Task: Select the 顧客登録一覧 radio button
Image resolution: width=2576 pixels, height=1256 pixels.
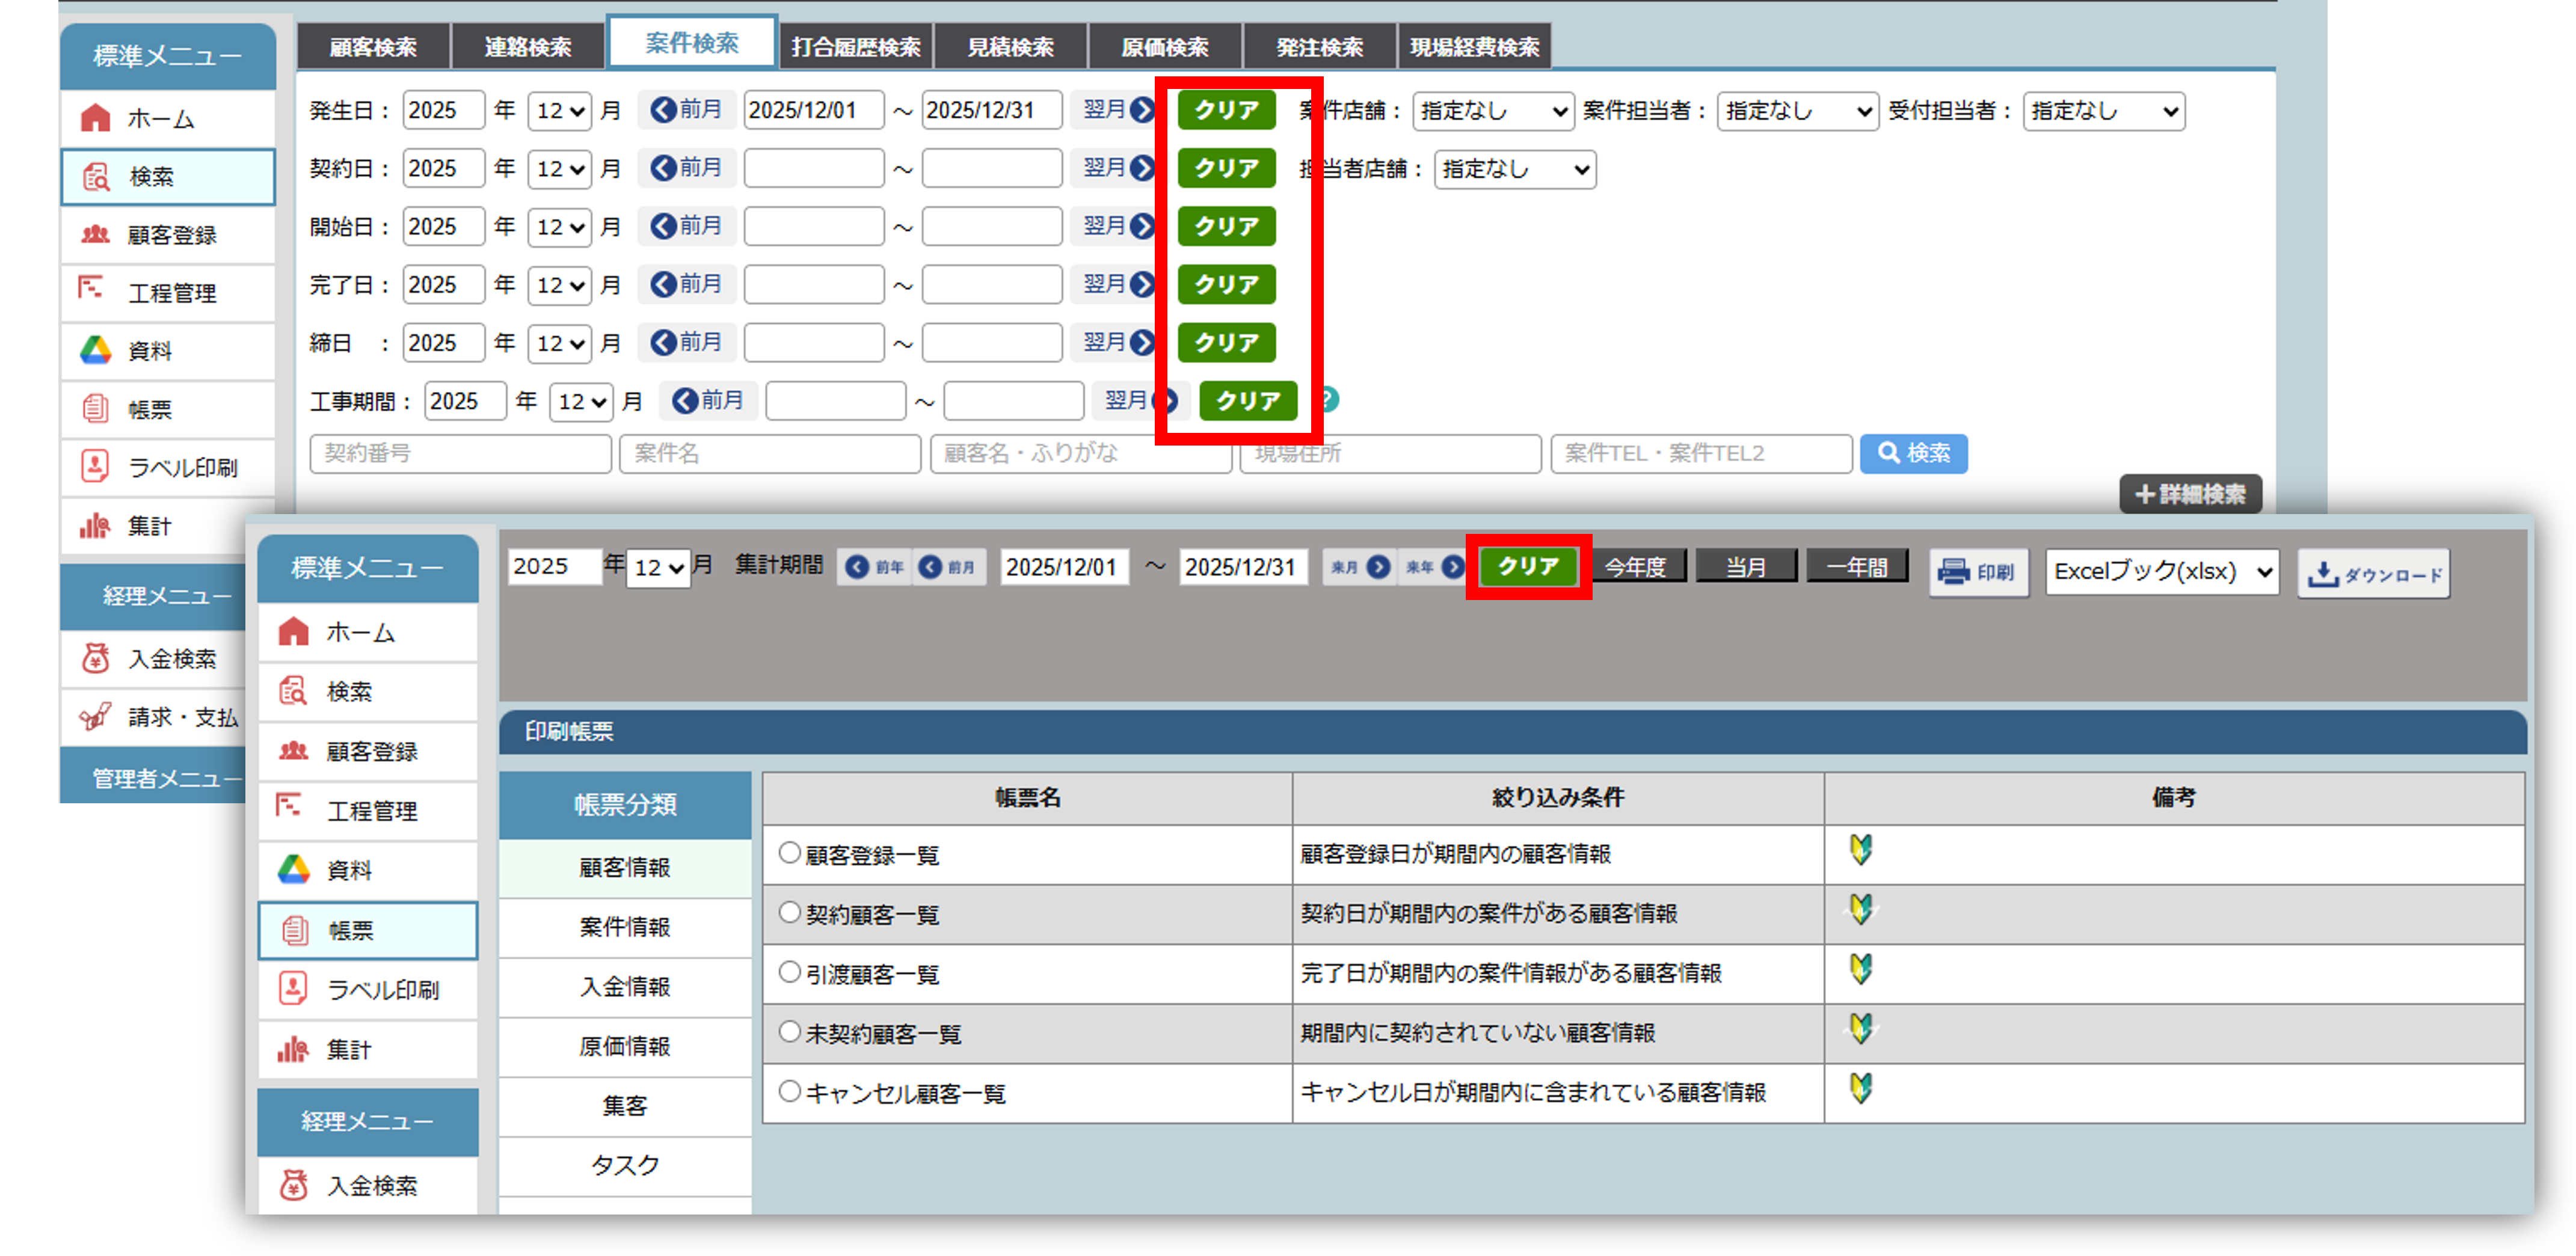Action: (789, 853)
